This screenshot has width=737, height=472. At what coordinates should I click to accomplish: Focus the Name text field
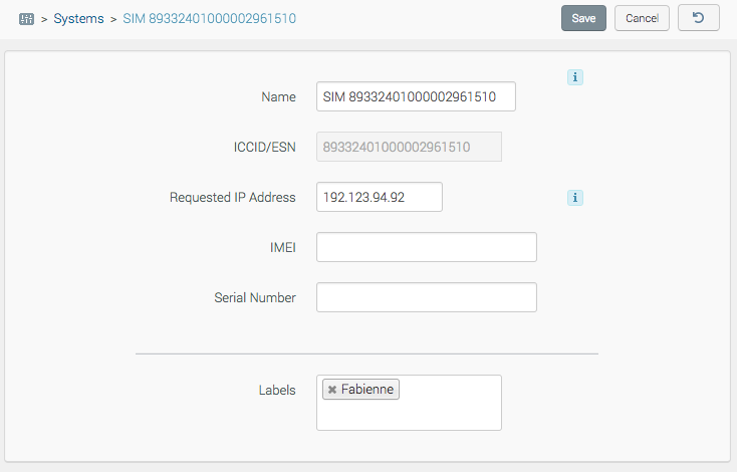click(415, 97)
